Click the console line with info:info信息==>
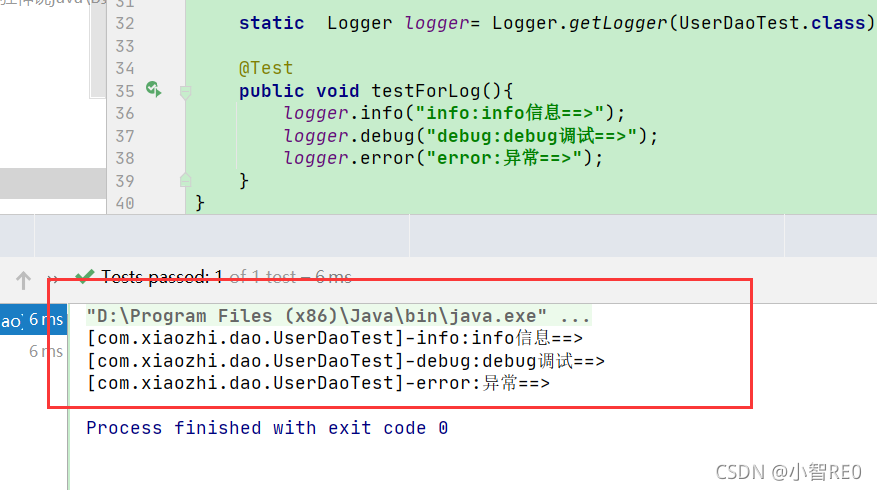This screenshot has height=490, width=877. tap(335, 338)
